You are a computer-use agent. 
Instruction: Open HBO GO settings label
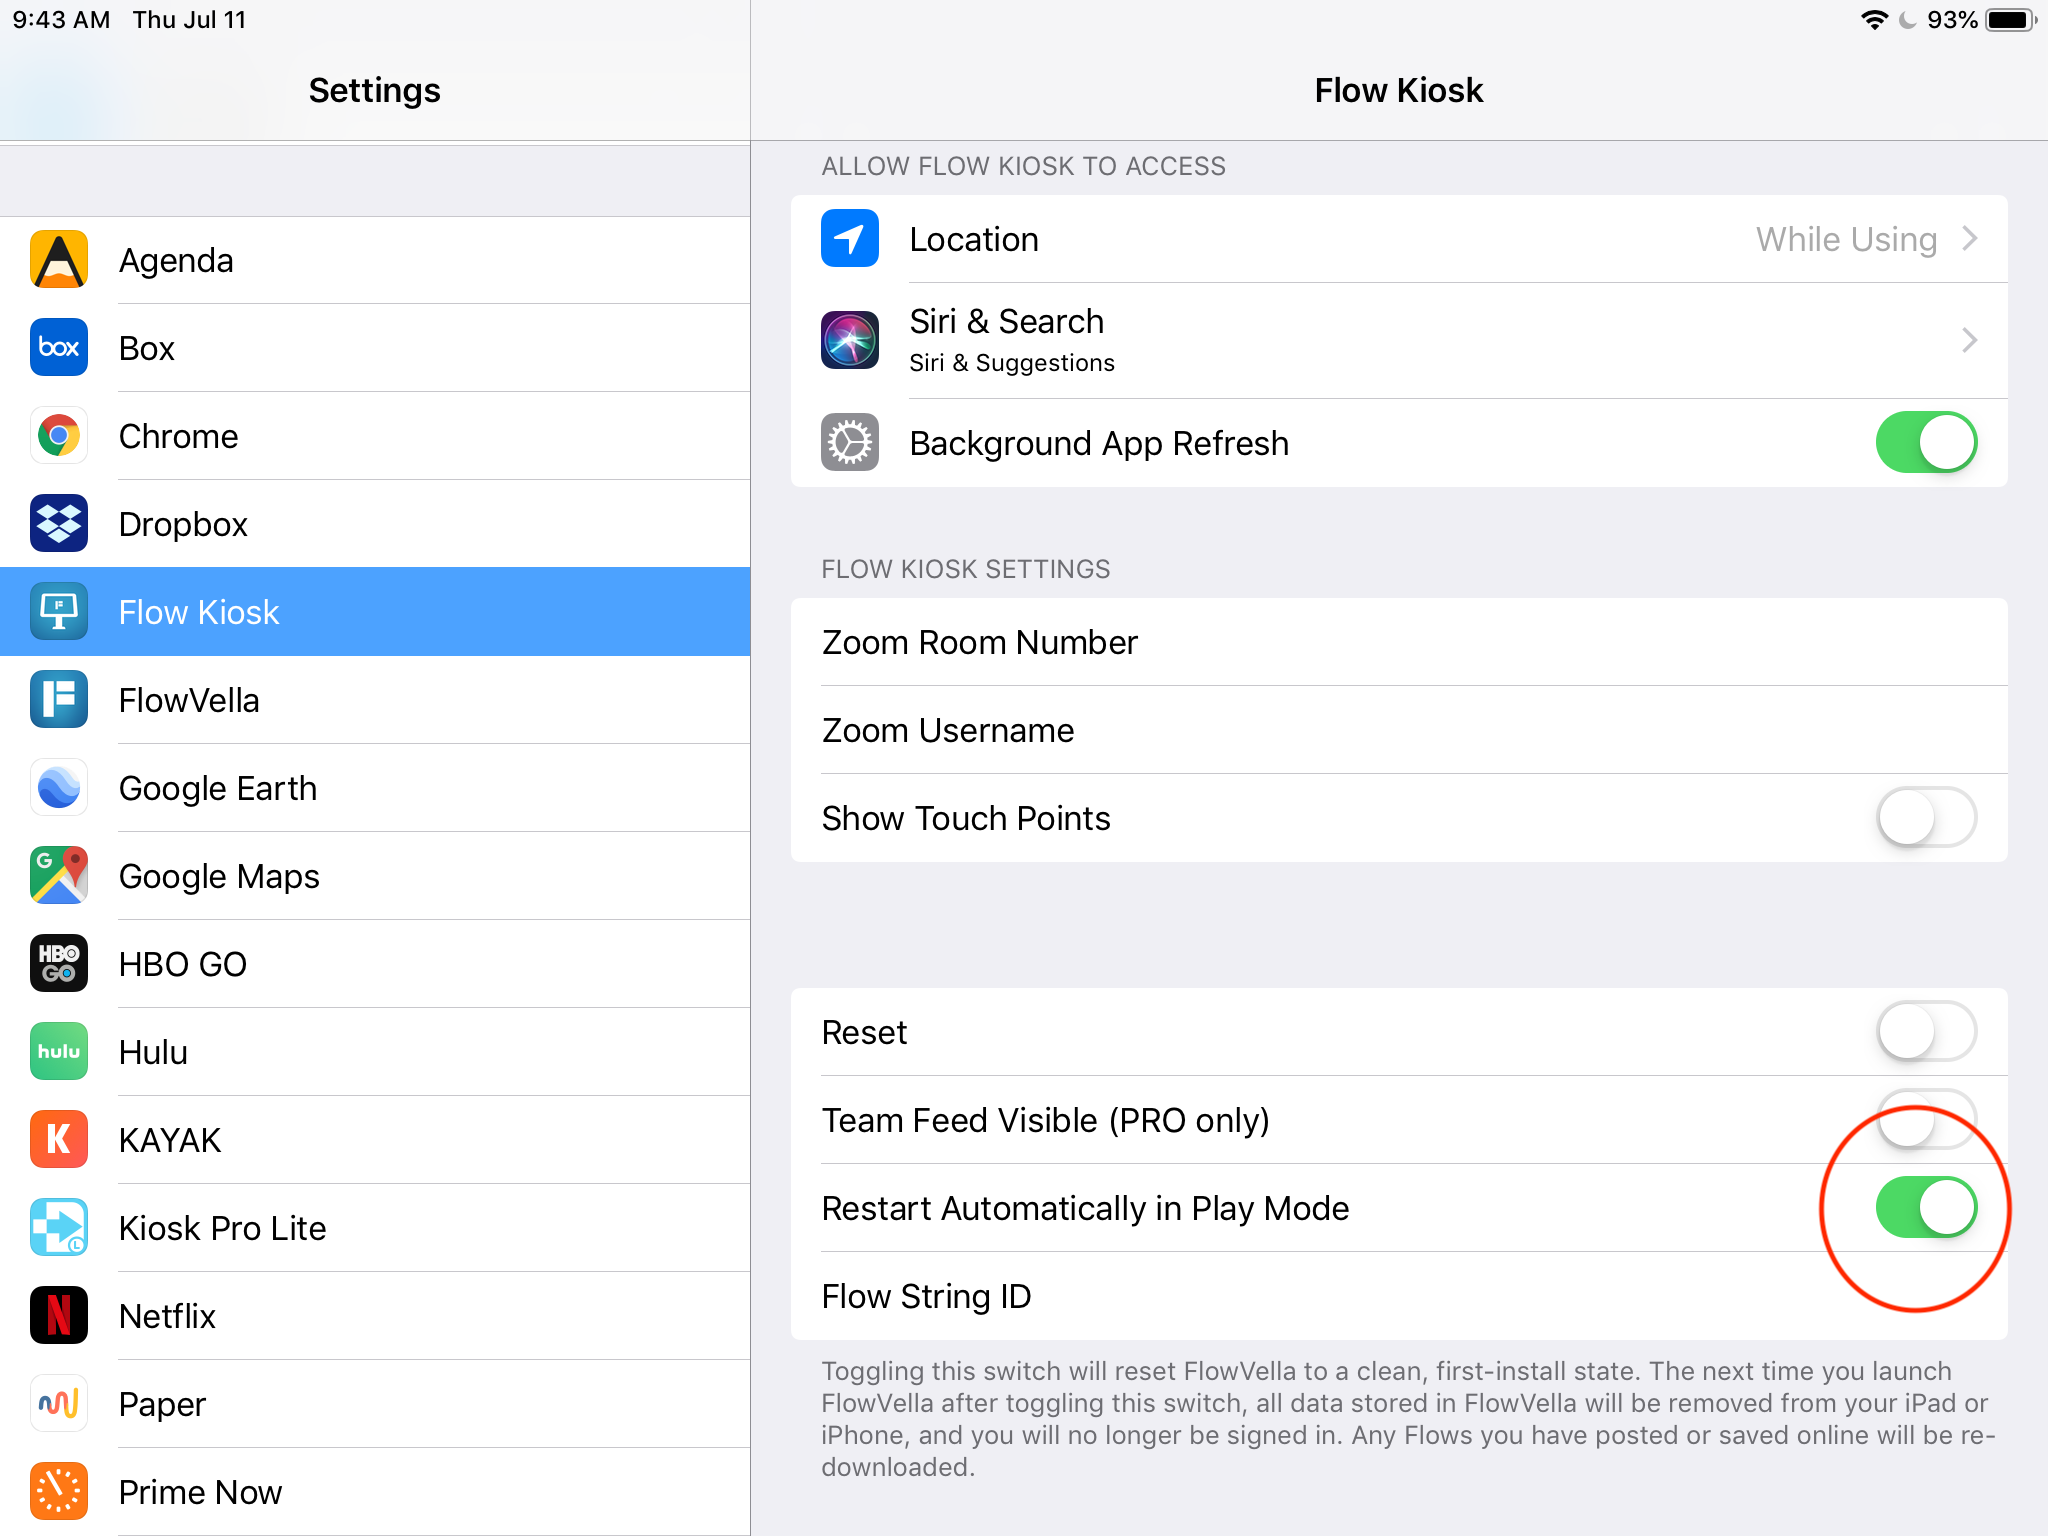click(182, 964)
